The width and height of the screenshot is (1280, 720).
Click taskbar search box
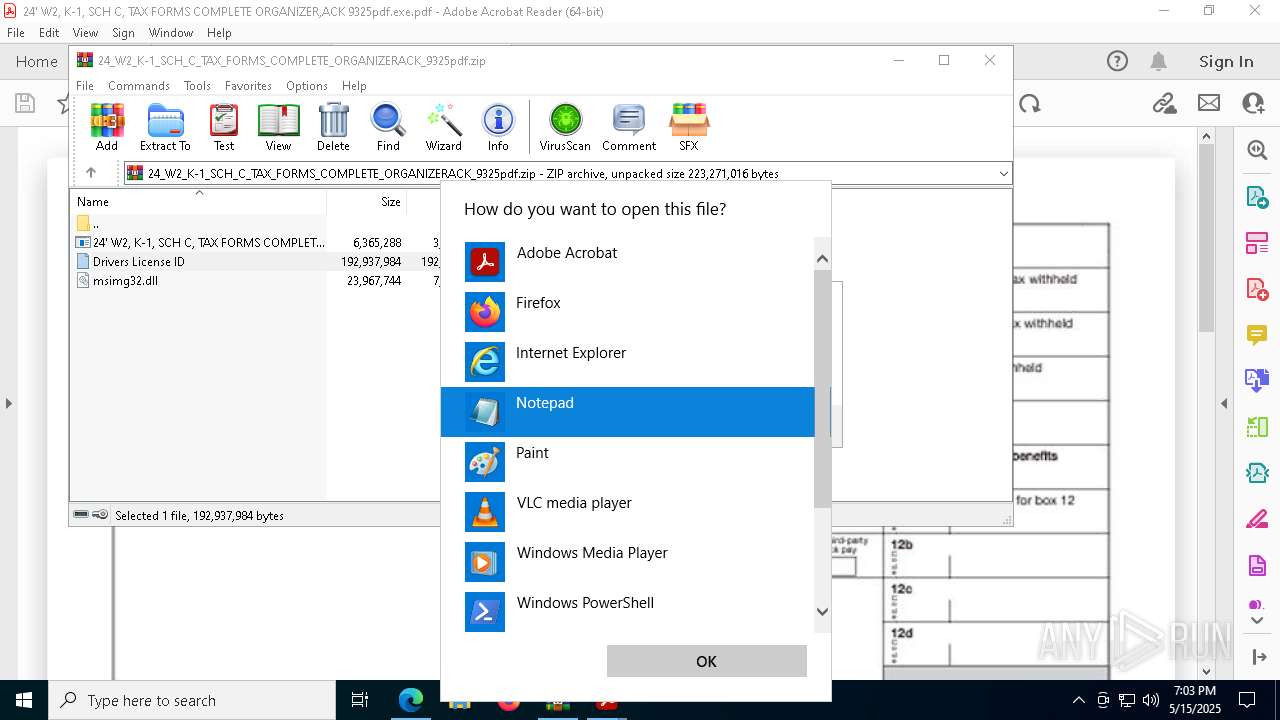coord(192,700)
